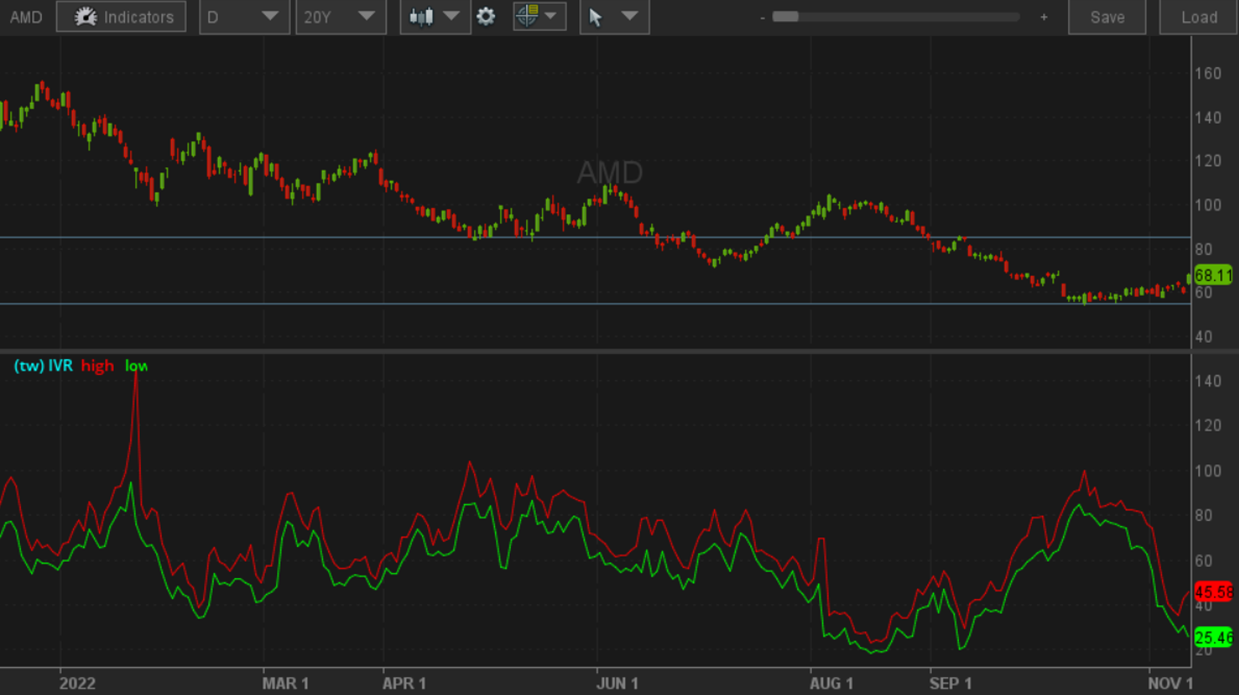Screen dimensions: 1239x695
Task: Expand the cursor tool dropdown arrow
Action: click(629, 17)
